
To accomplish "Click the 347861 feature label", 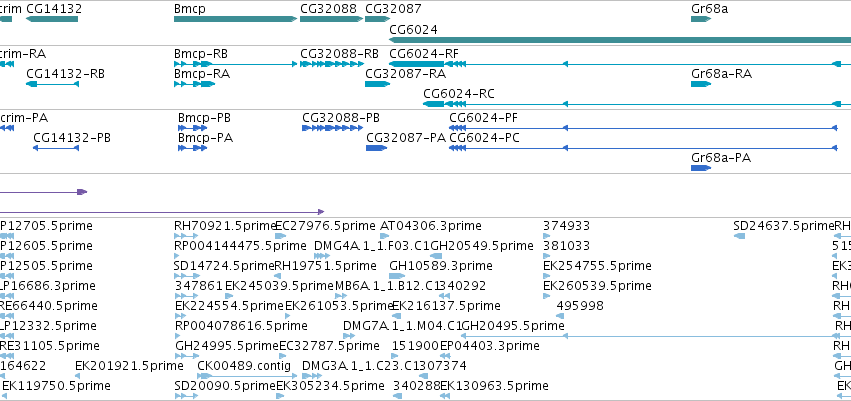I will click(199, 285).
